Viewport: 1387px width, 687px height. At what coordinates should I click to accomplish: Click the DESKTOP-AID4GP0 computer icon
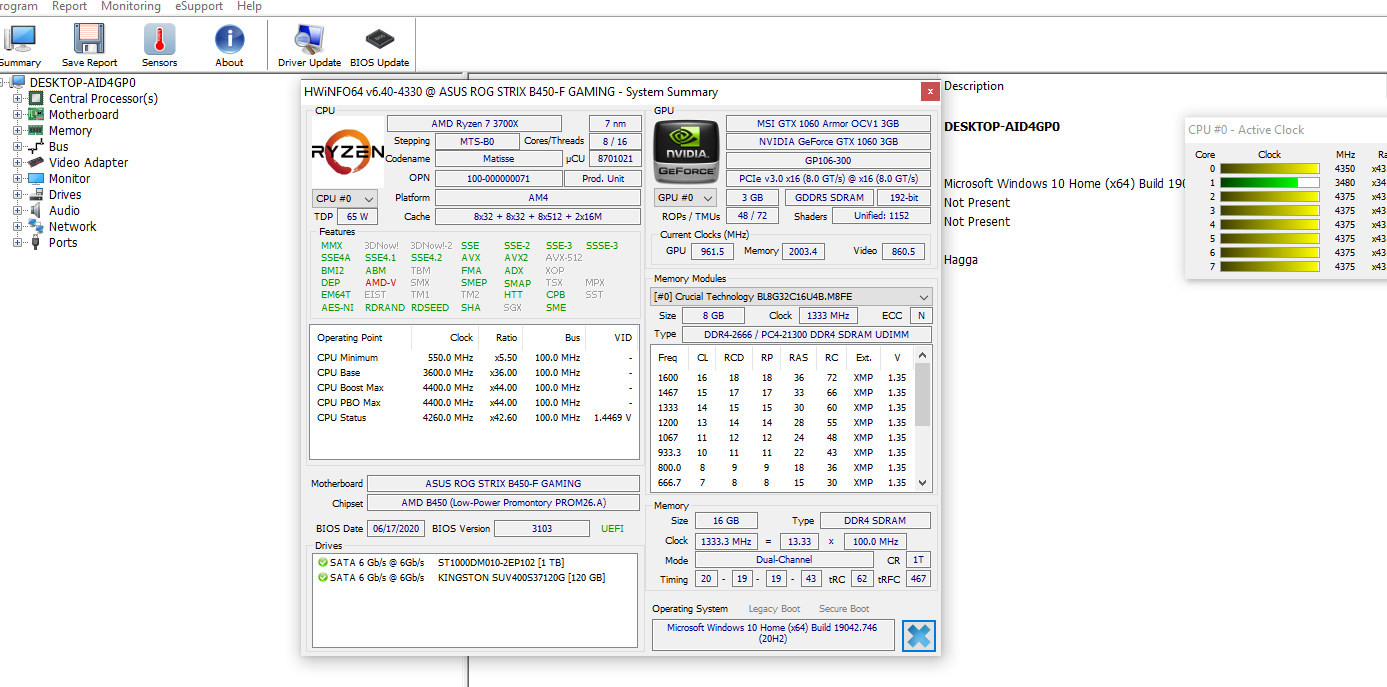pyautogui.click(x=18, y=82)
